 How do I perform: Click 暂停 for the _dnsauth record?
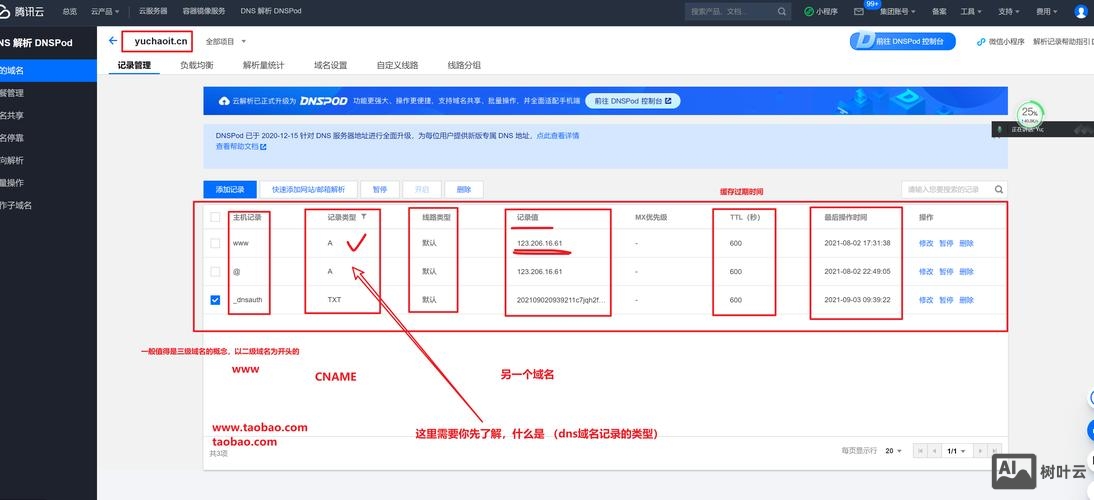[x=946, y=300]
